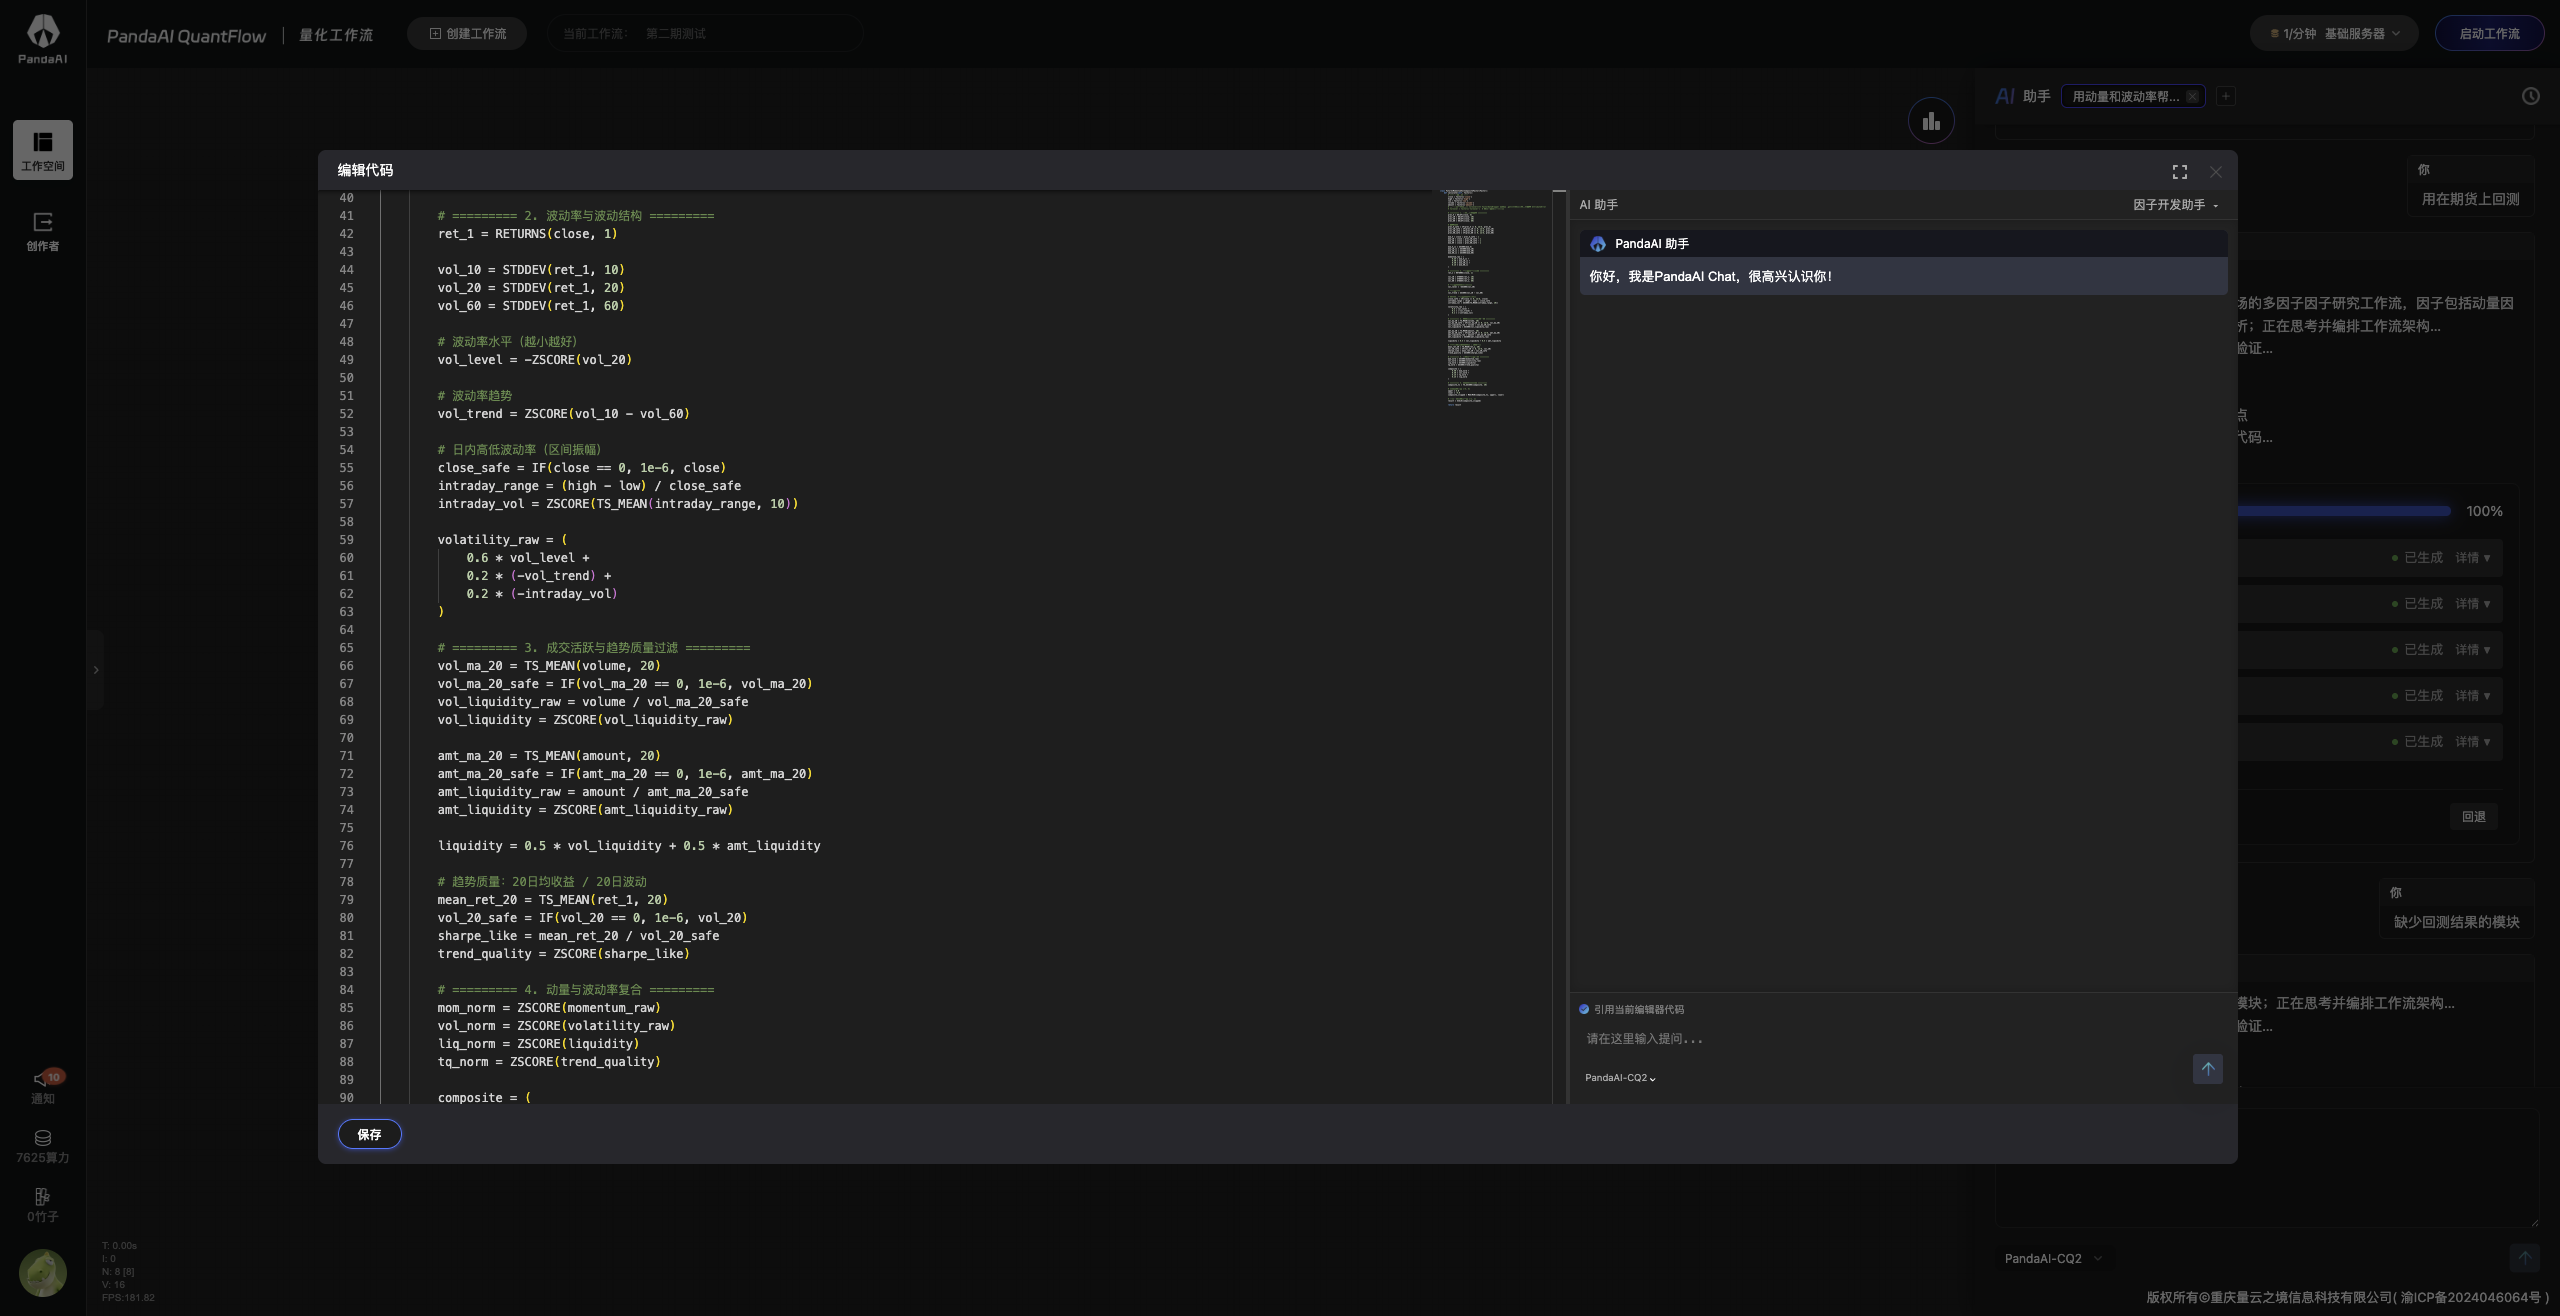
Task: Save the code with the 保存 button
Action: pyautogui.click(x=370, y=1135)
